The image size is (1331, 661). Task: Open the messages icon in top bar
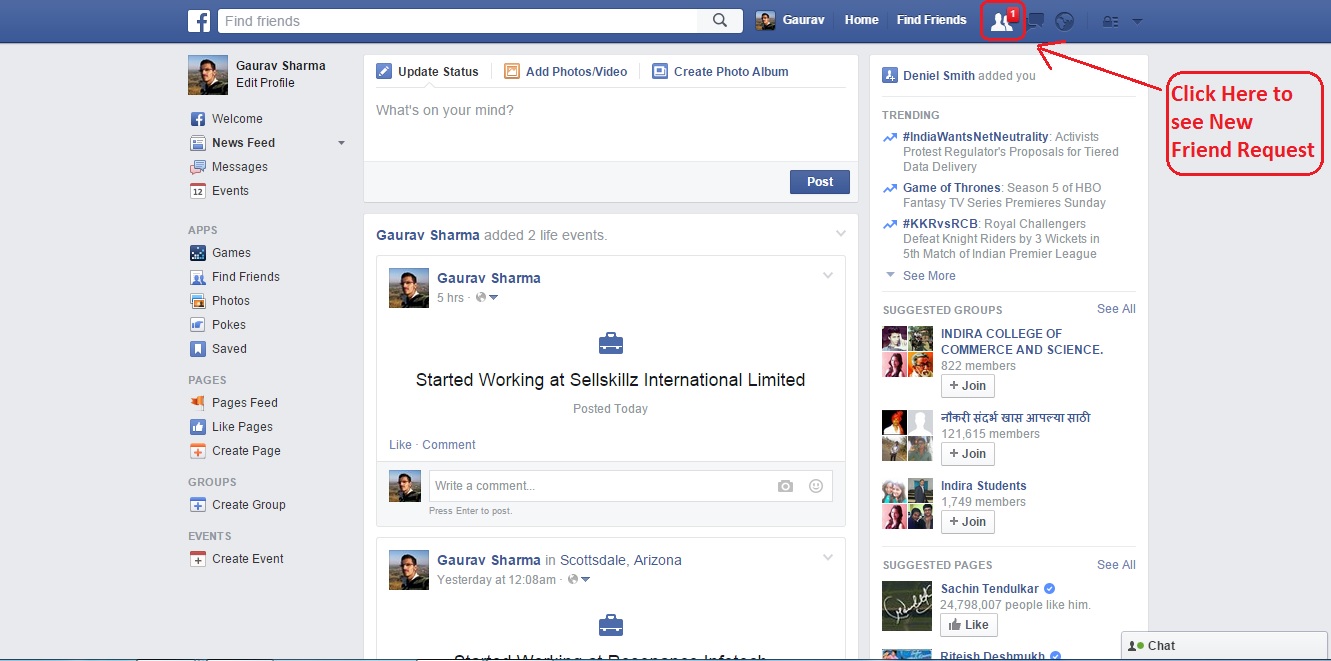pos(1037,21)
